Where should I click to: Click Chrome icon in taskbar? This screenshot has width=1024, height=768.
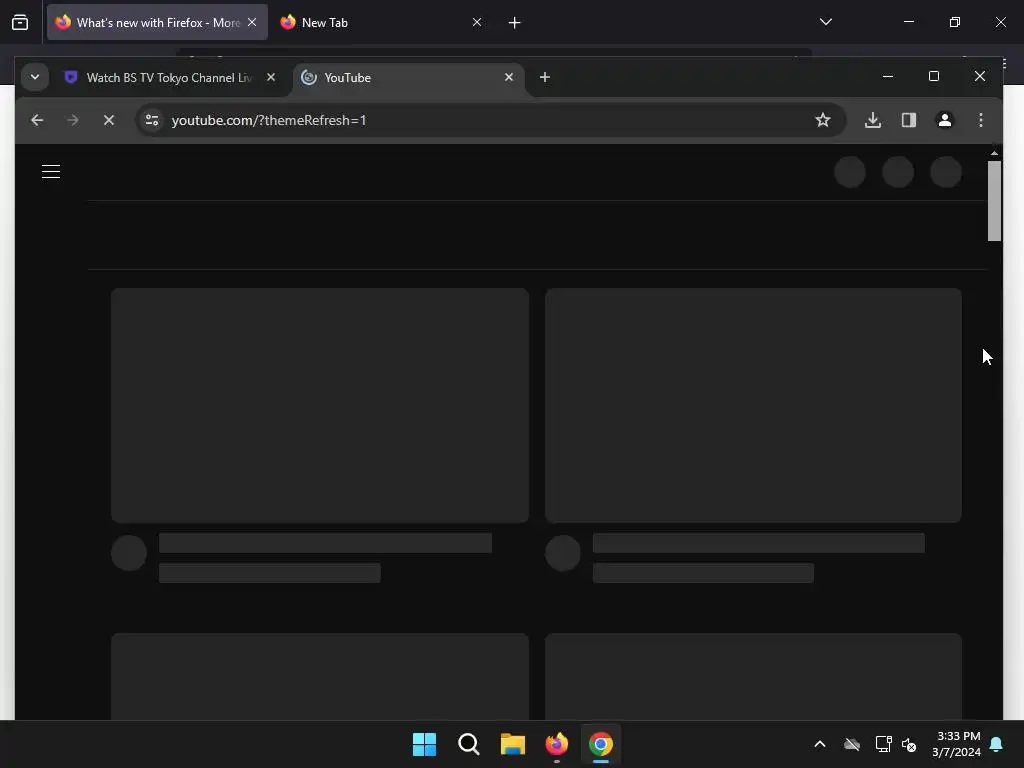tap(601, 744)
